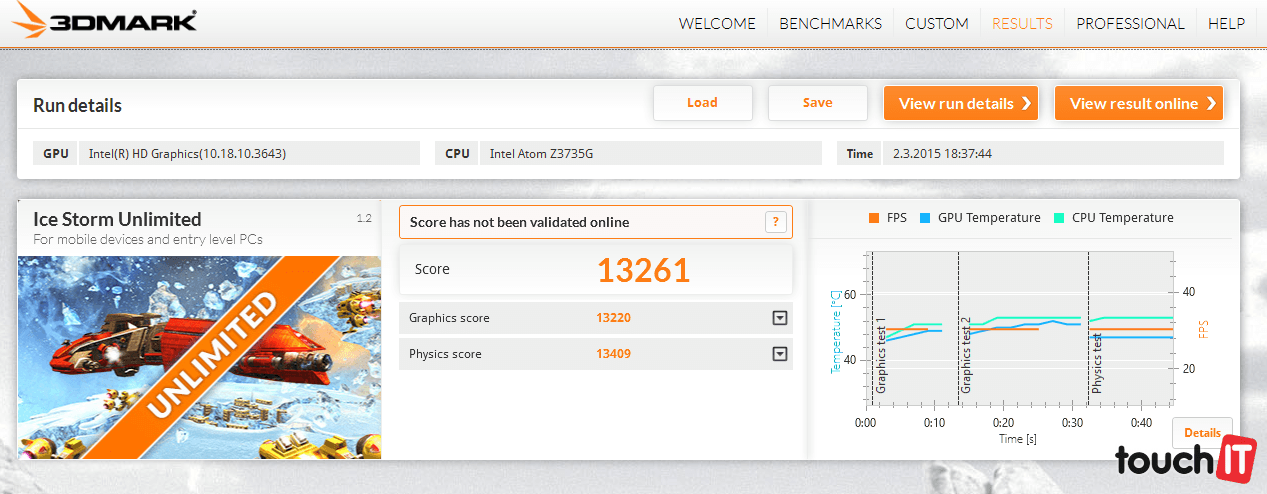Toggle the blue GPU Temperature legend swatch
The height and width of the screenshot is (494, 1267).
928,218
